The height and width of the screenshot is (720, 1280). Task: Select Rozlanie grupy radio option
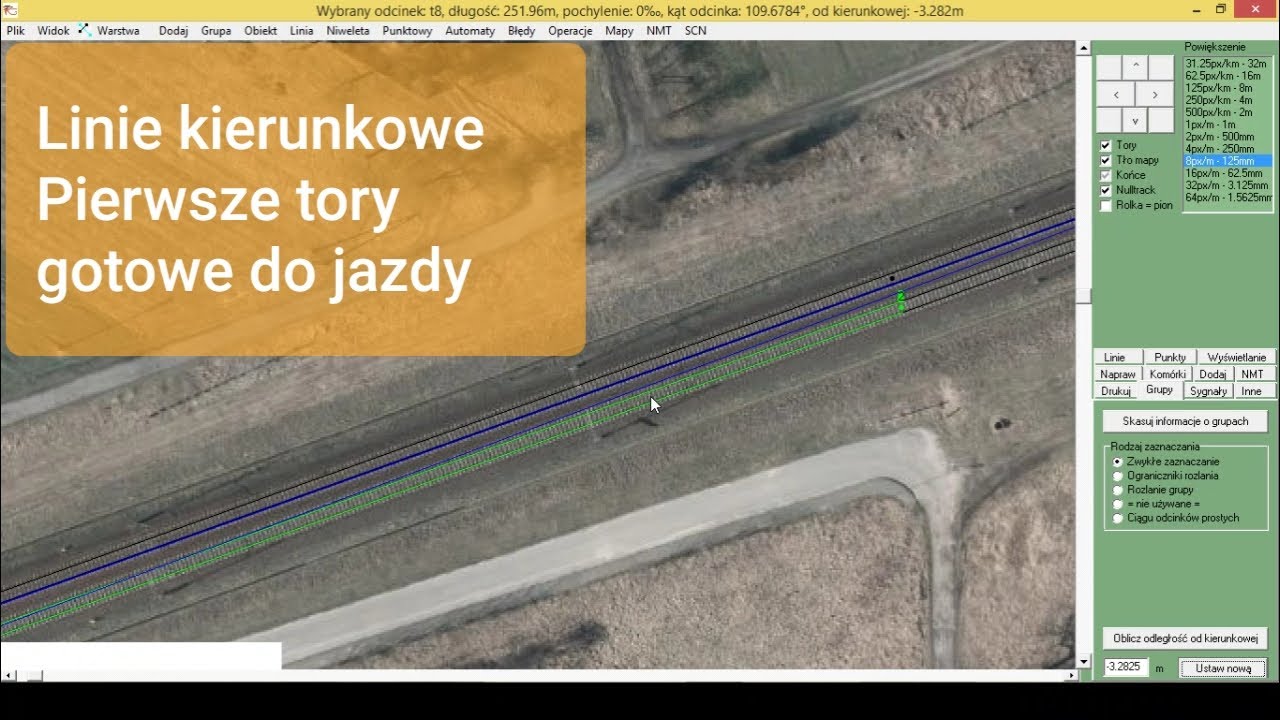[x=1118, y=490]
